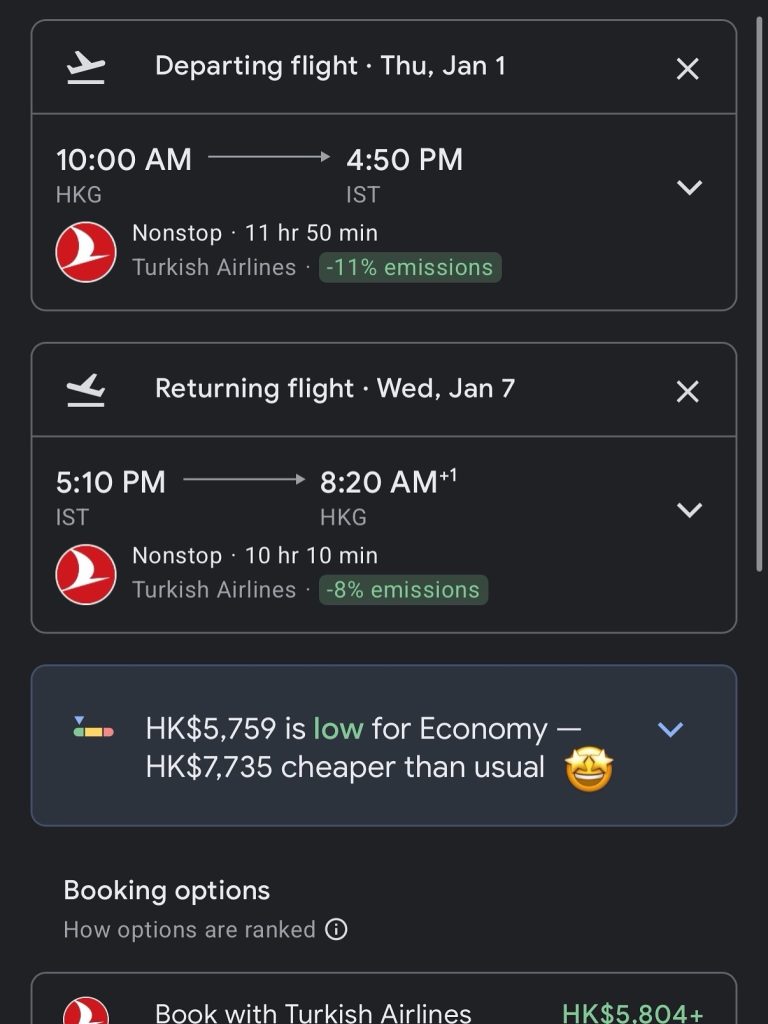
Task: Expand returning flight IST to HKG details
Action: (690, 509)
